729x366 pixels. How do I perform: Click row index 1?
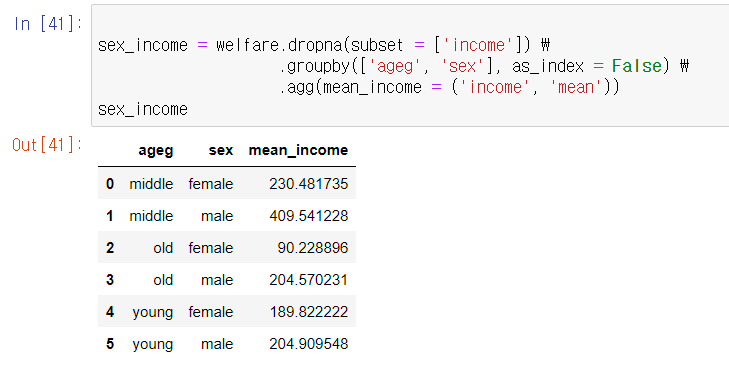tap(110, 216)
